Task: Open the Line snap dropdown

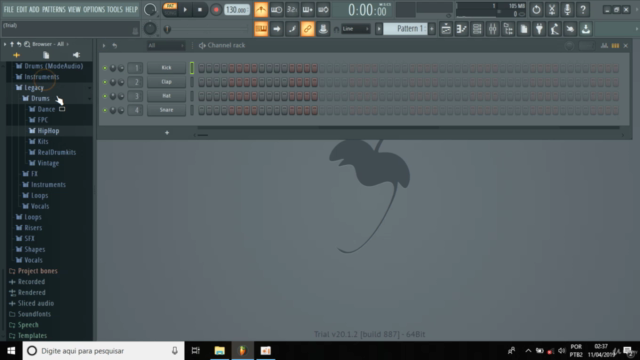Action: click(x=356, y=29)
